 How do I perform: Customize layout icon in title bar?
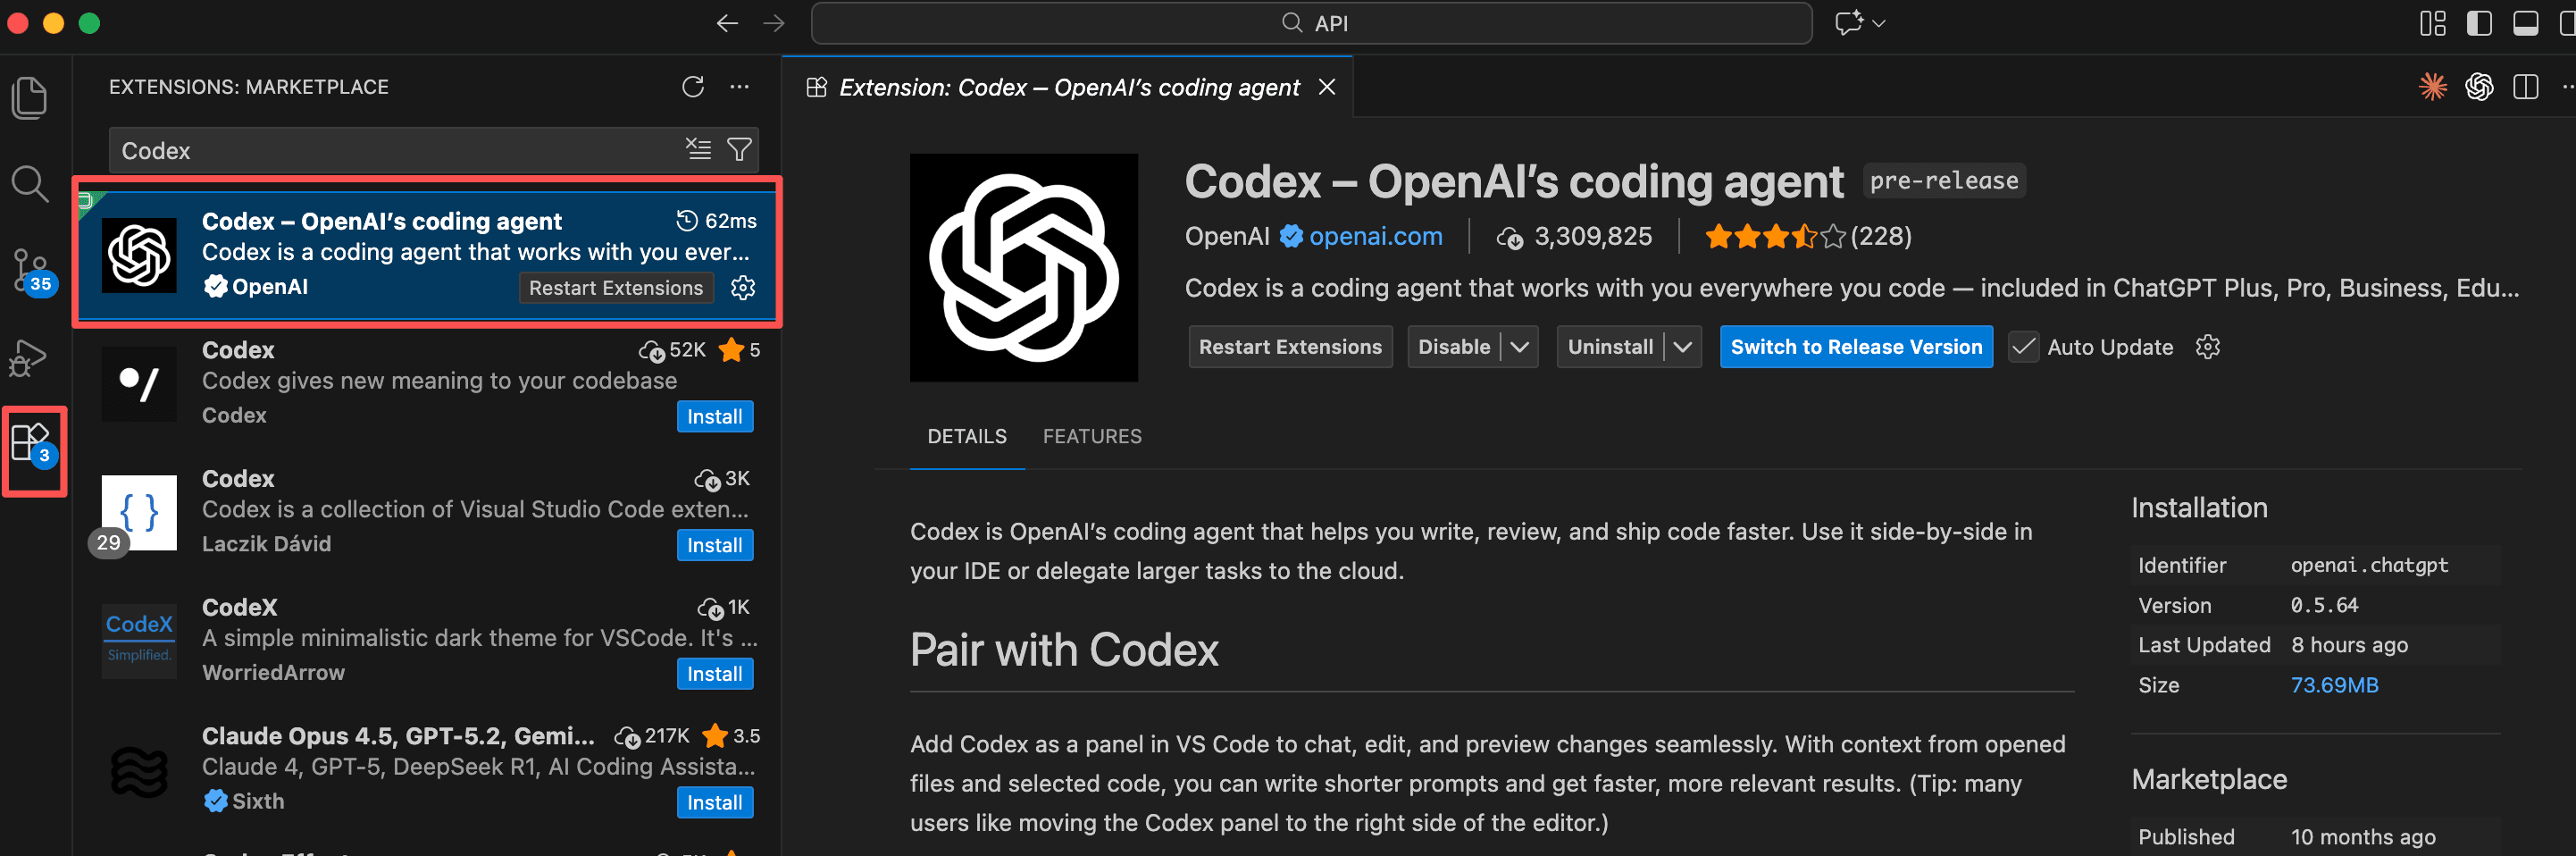2433,23
